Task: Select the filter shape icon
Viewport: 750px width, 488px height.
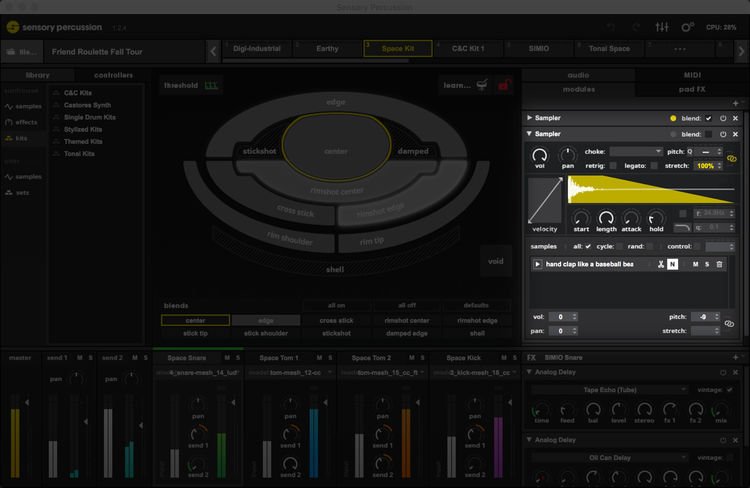Action: coord(682,228)
